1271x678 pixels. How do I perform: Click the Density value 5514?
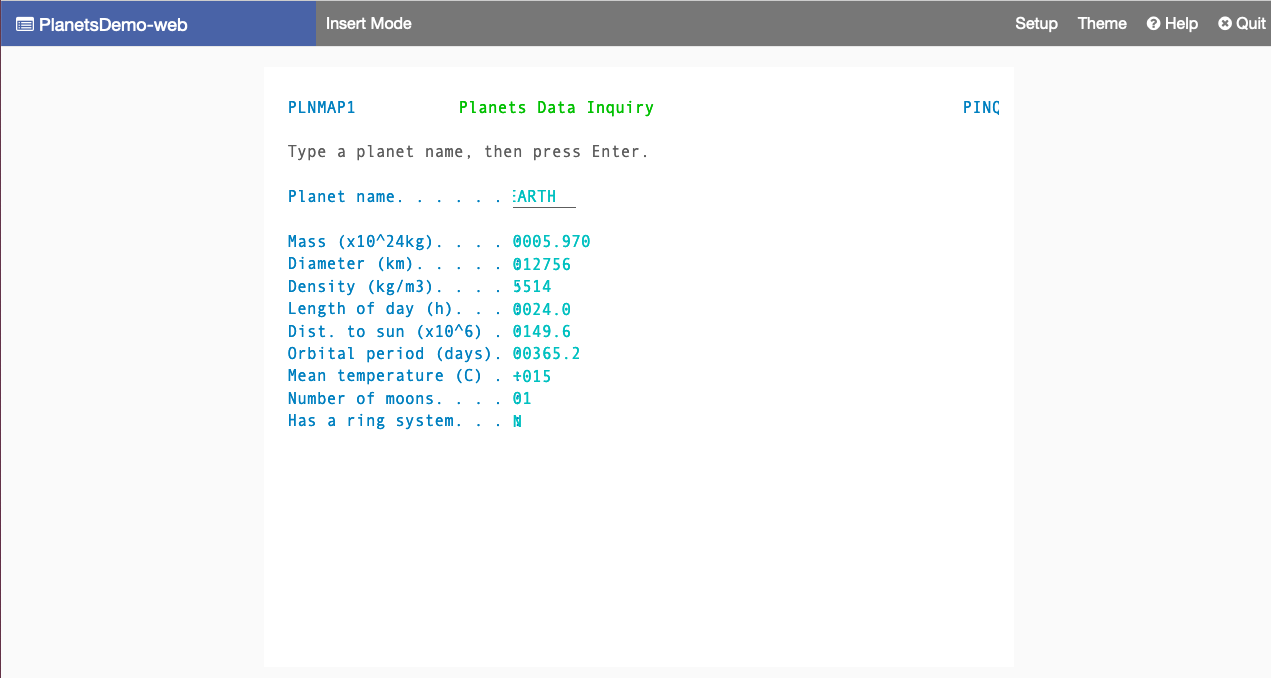[532, 287]
